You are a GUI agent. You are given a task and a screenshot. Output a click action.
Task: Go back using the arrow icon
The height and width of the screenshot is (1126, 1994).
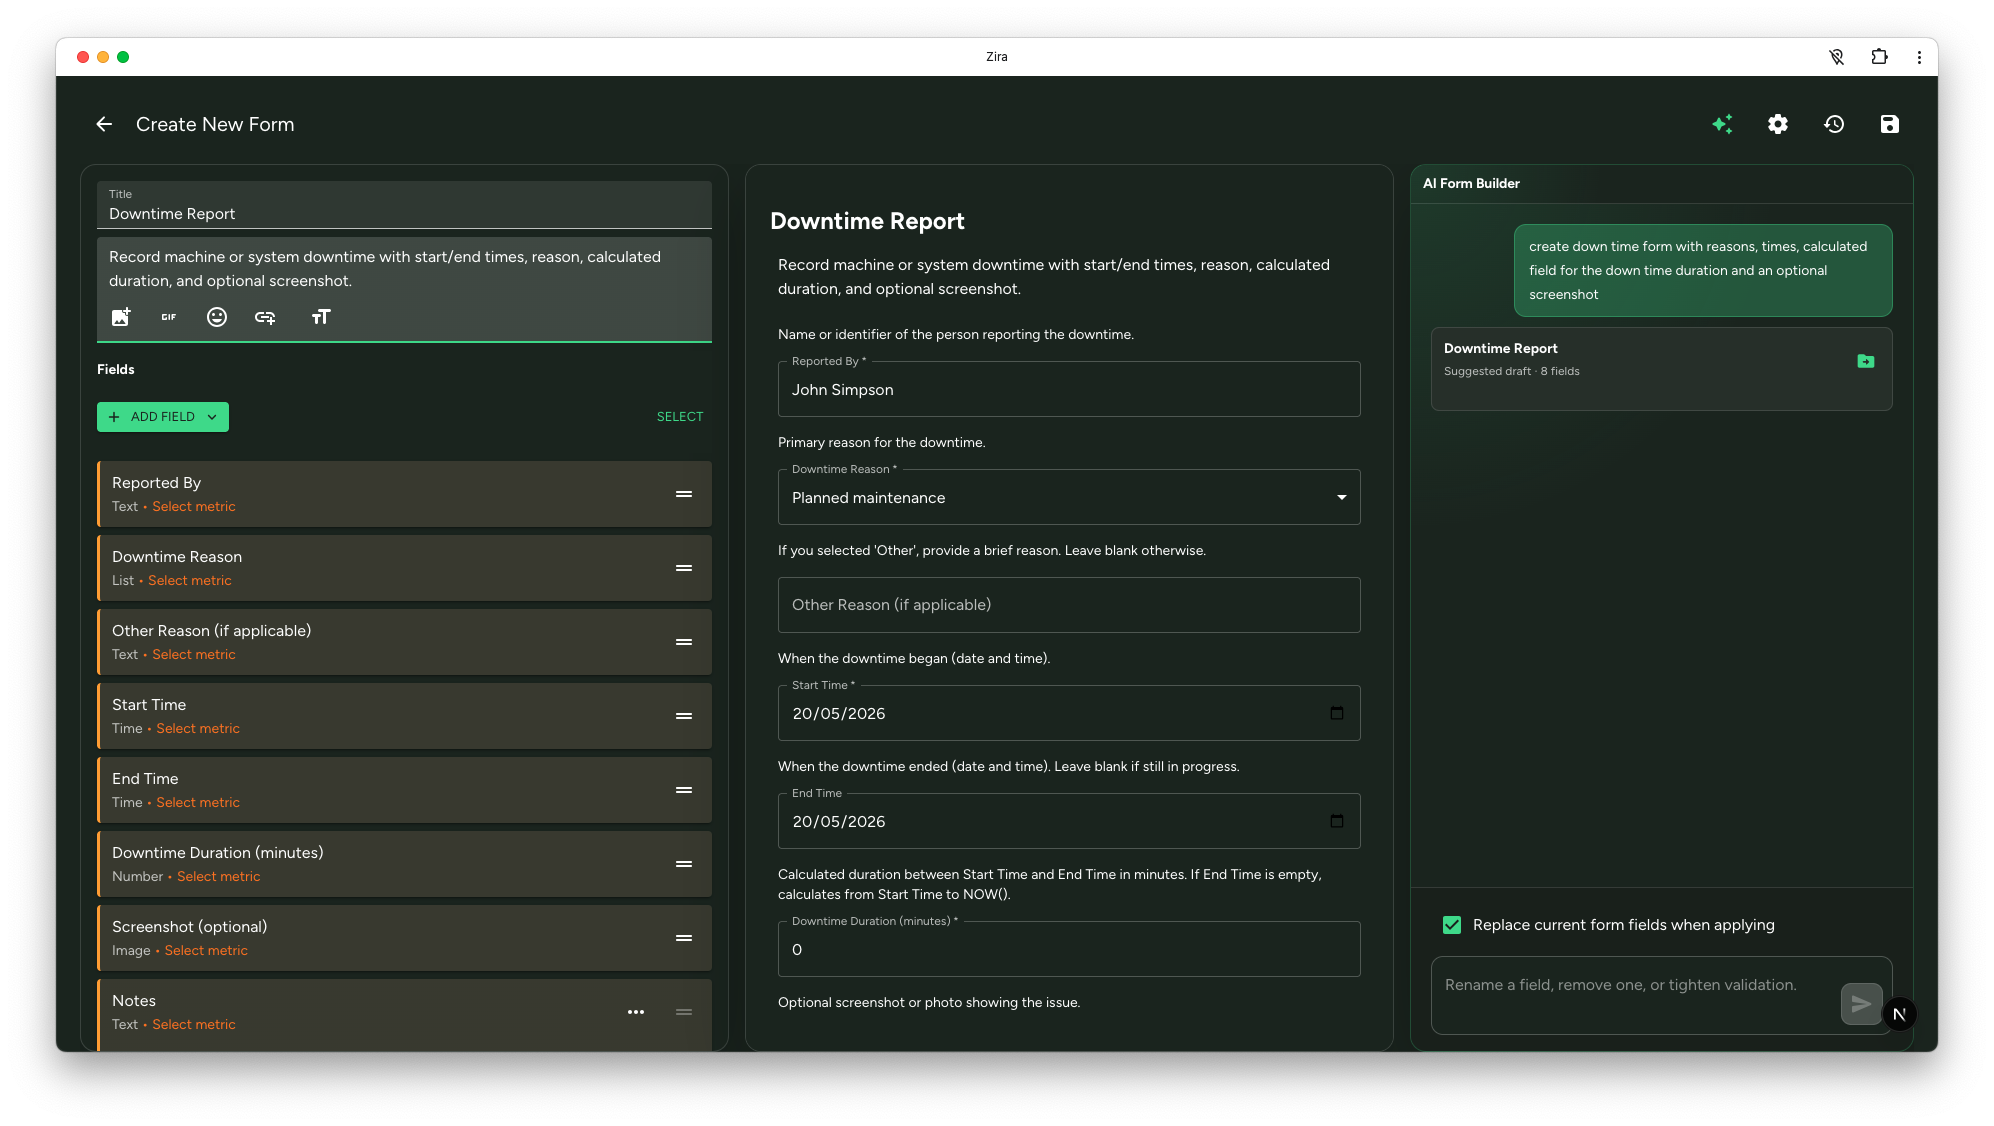[104, 124]
